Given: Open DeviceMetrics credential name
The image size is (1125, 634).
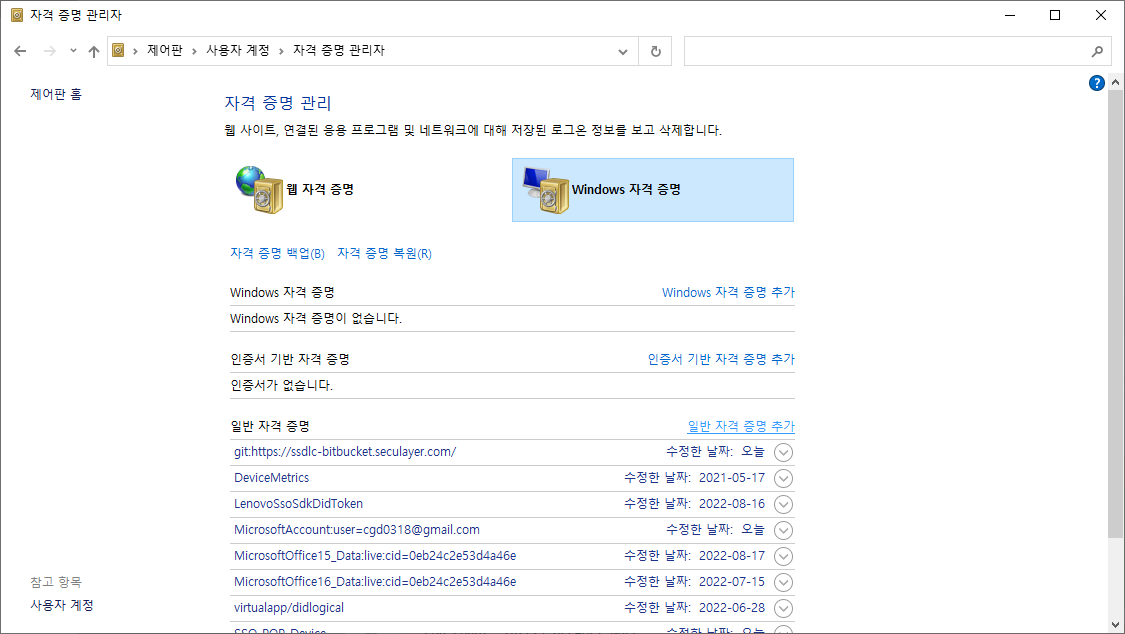Looking at the screenshot, I should point(271,478).
